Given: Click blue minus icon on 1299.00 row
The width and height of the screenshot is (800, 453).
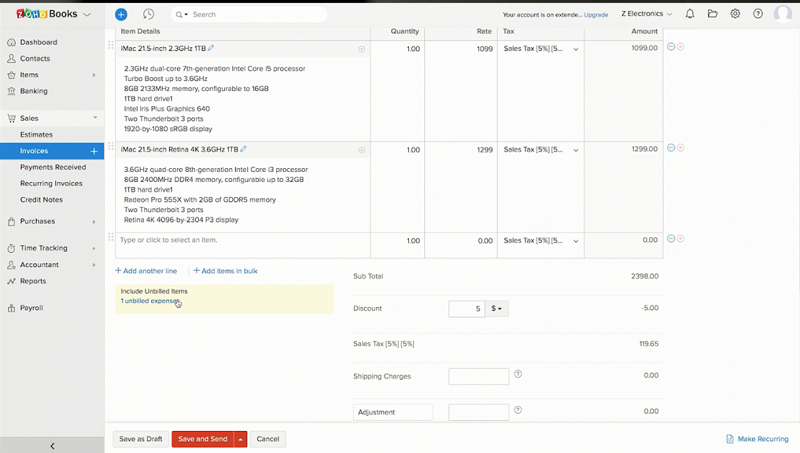Looking at the screenshot, I should [671, 147].
